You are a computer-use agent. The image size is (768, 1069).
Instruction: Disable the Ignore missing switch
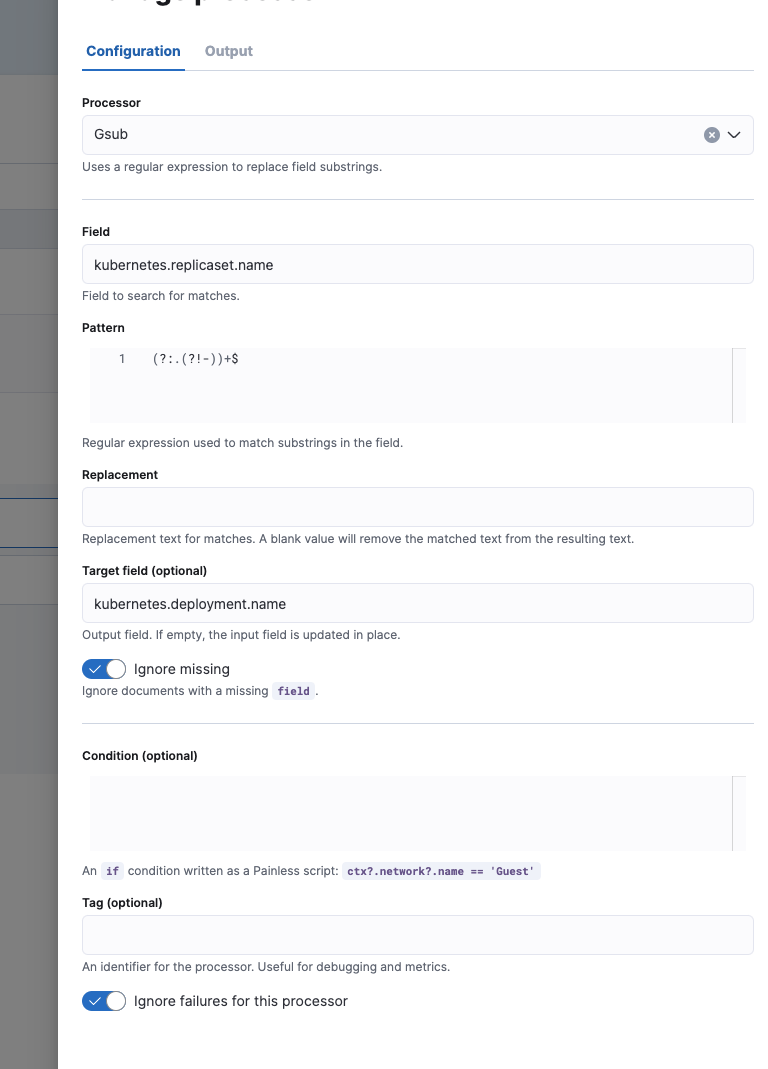coord(104,669)
